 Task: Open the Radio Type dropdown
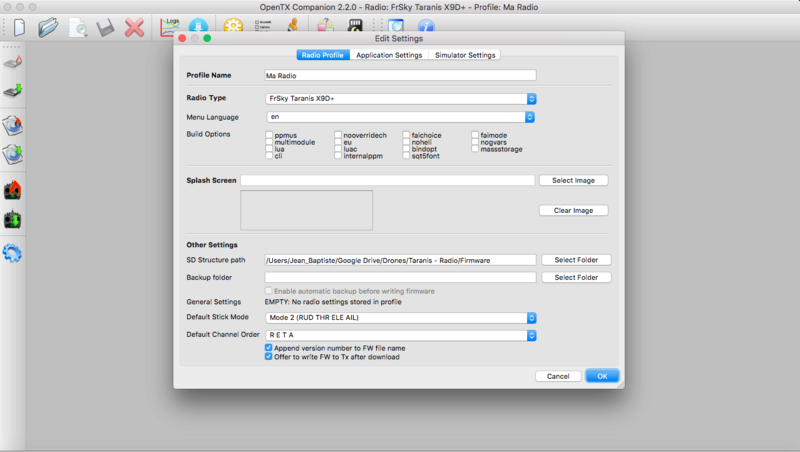pyautogui.click(x=401, y=98)
